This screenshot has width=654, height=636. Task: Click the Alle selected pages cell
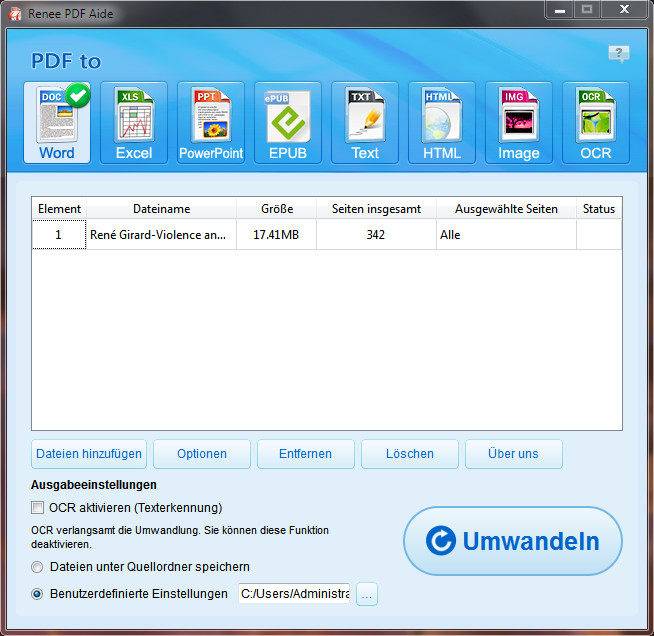point(506,235)
